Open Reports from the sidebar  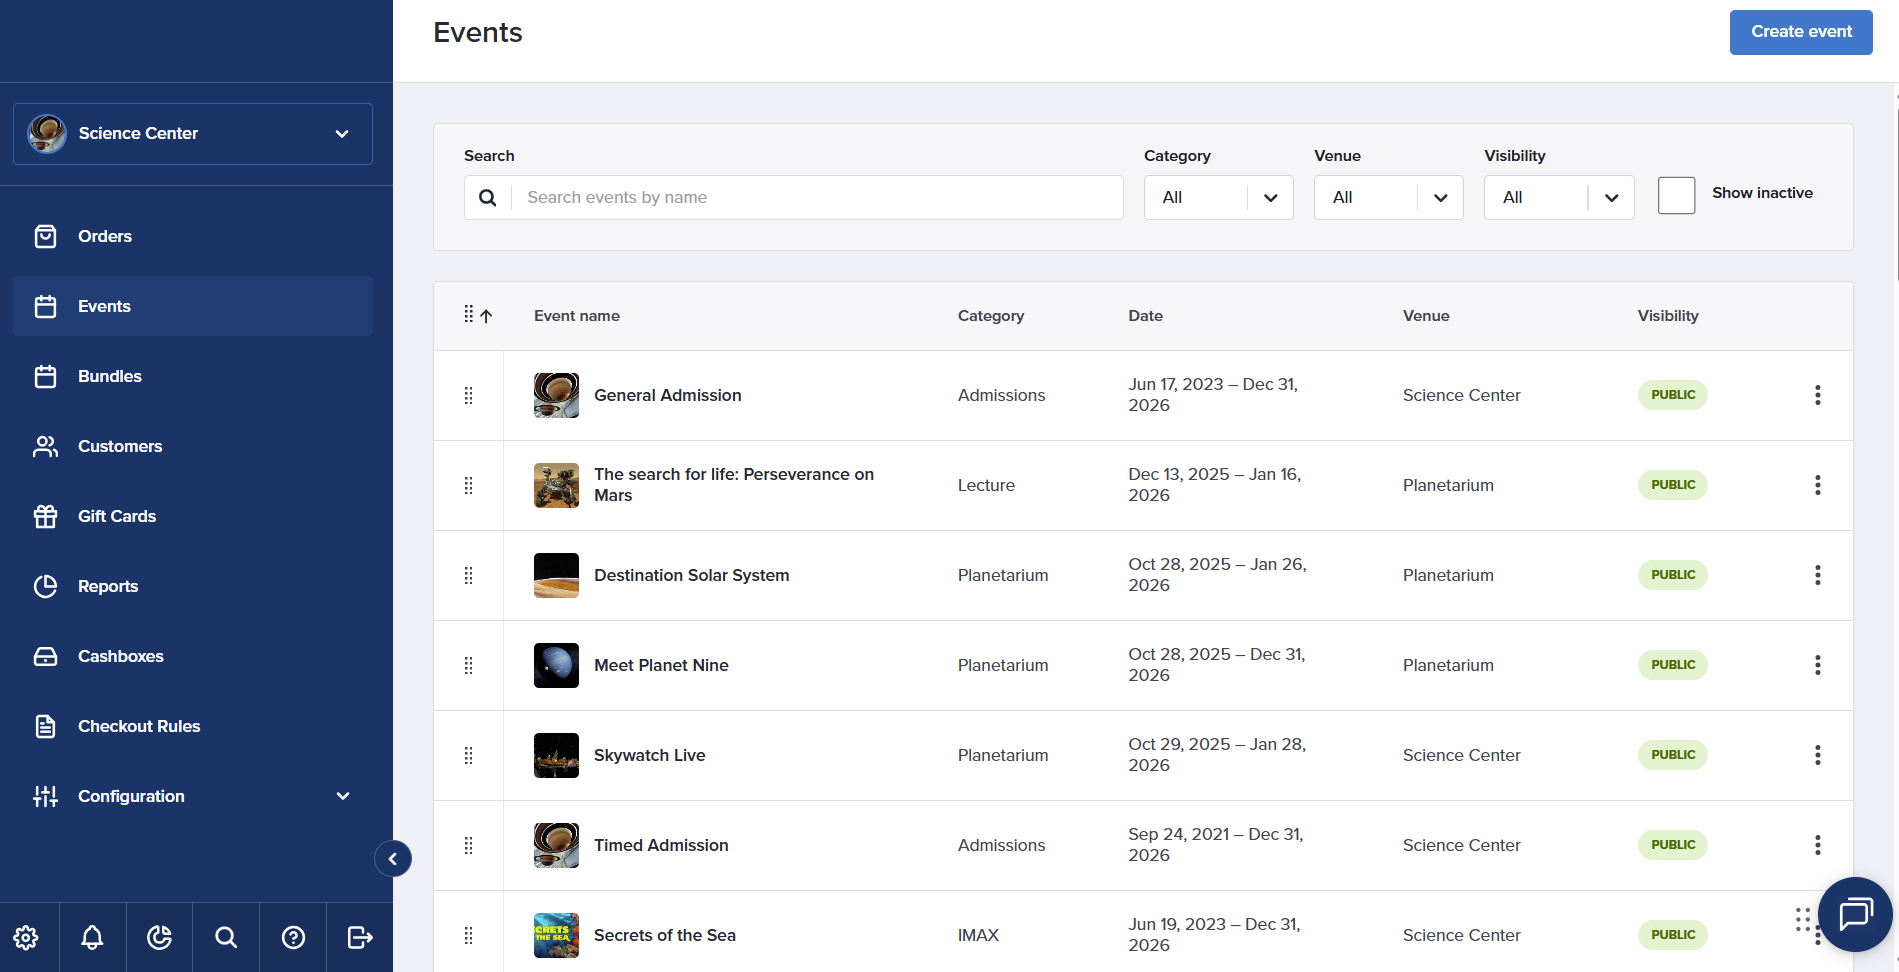point(107,586)
